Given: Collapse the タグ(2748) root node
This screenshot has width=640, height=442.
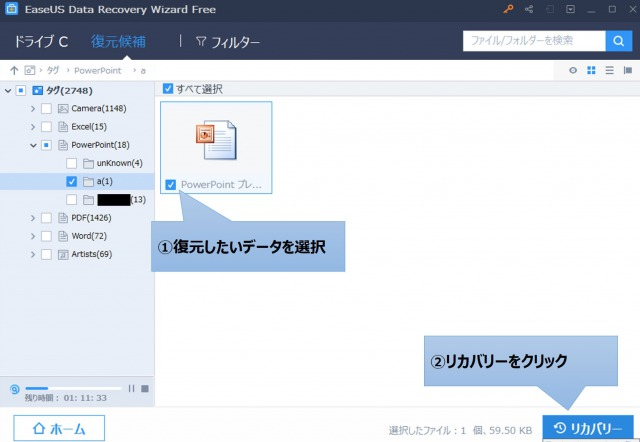Looking at the screenshot, I should [8, 91].
